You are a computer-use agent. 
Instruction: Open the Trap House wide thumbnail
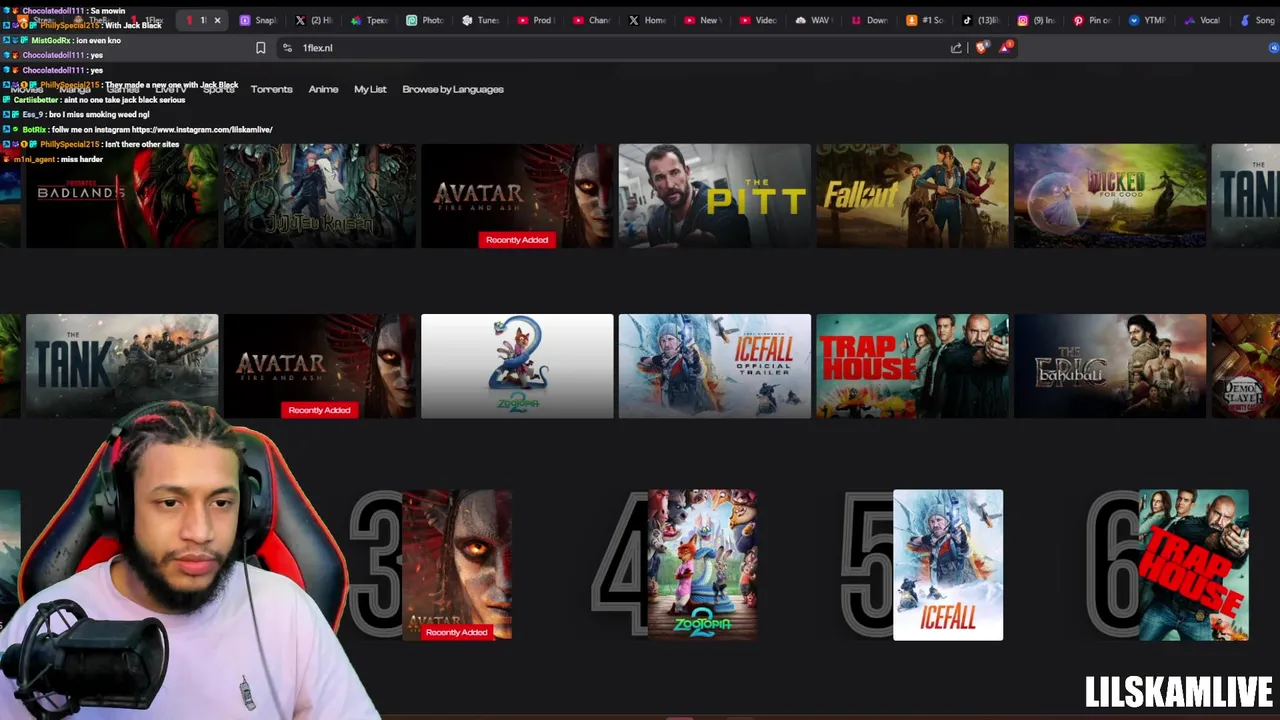912,366
